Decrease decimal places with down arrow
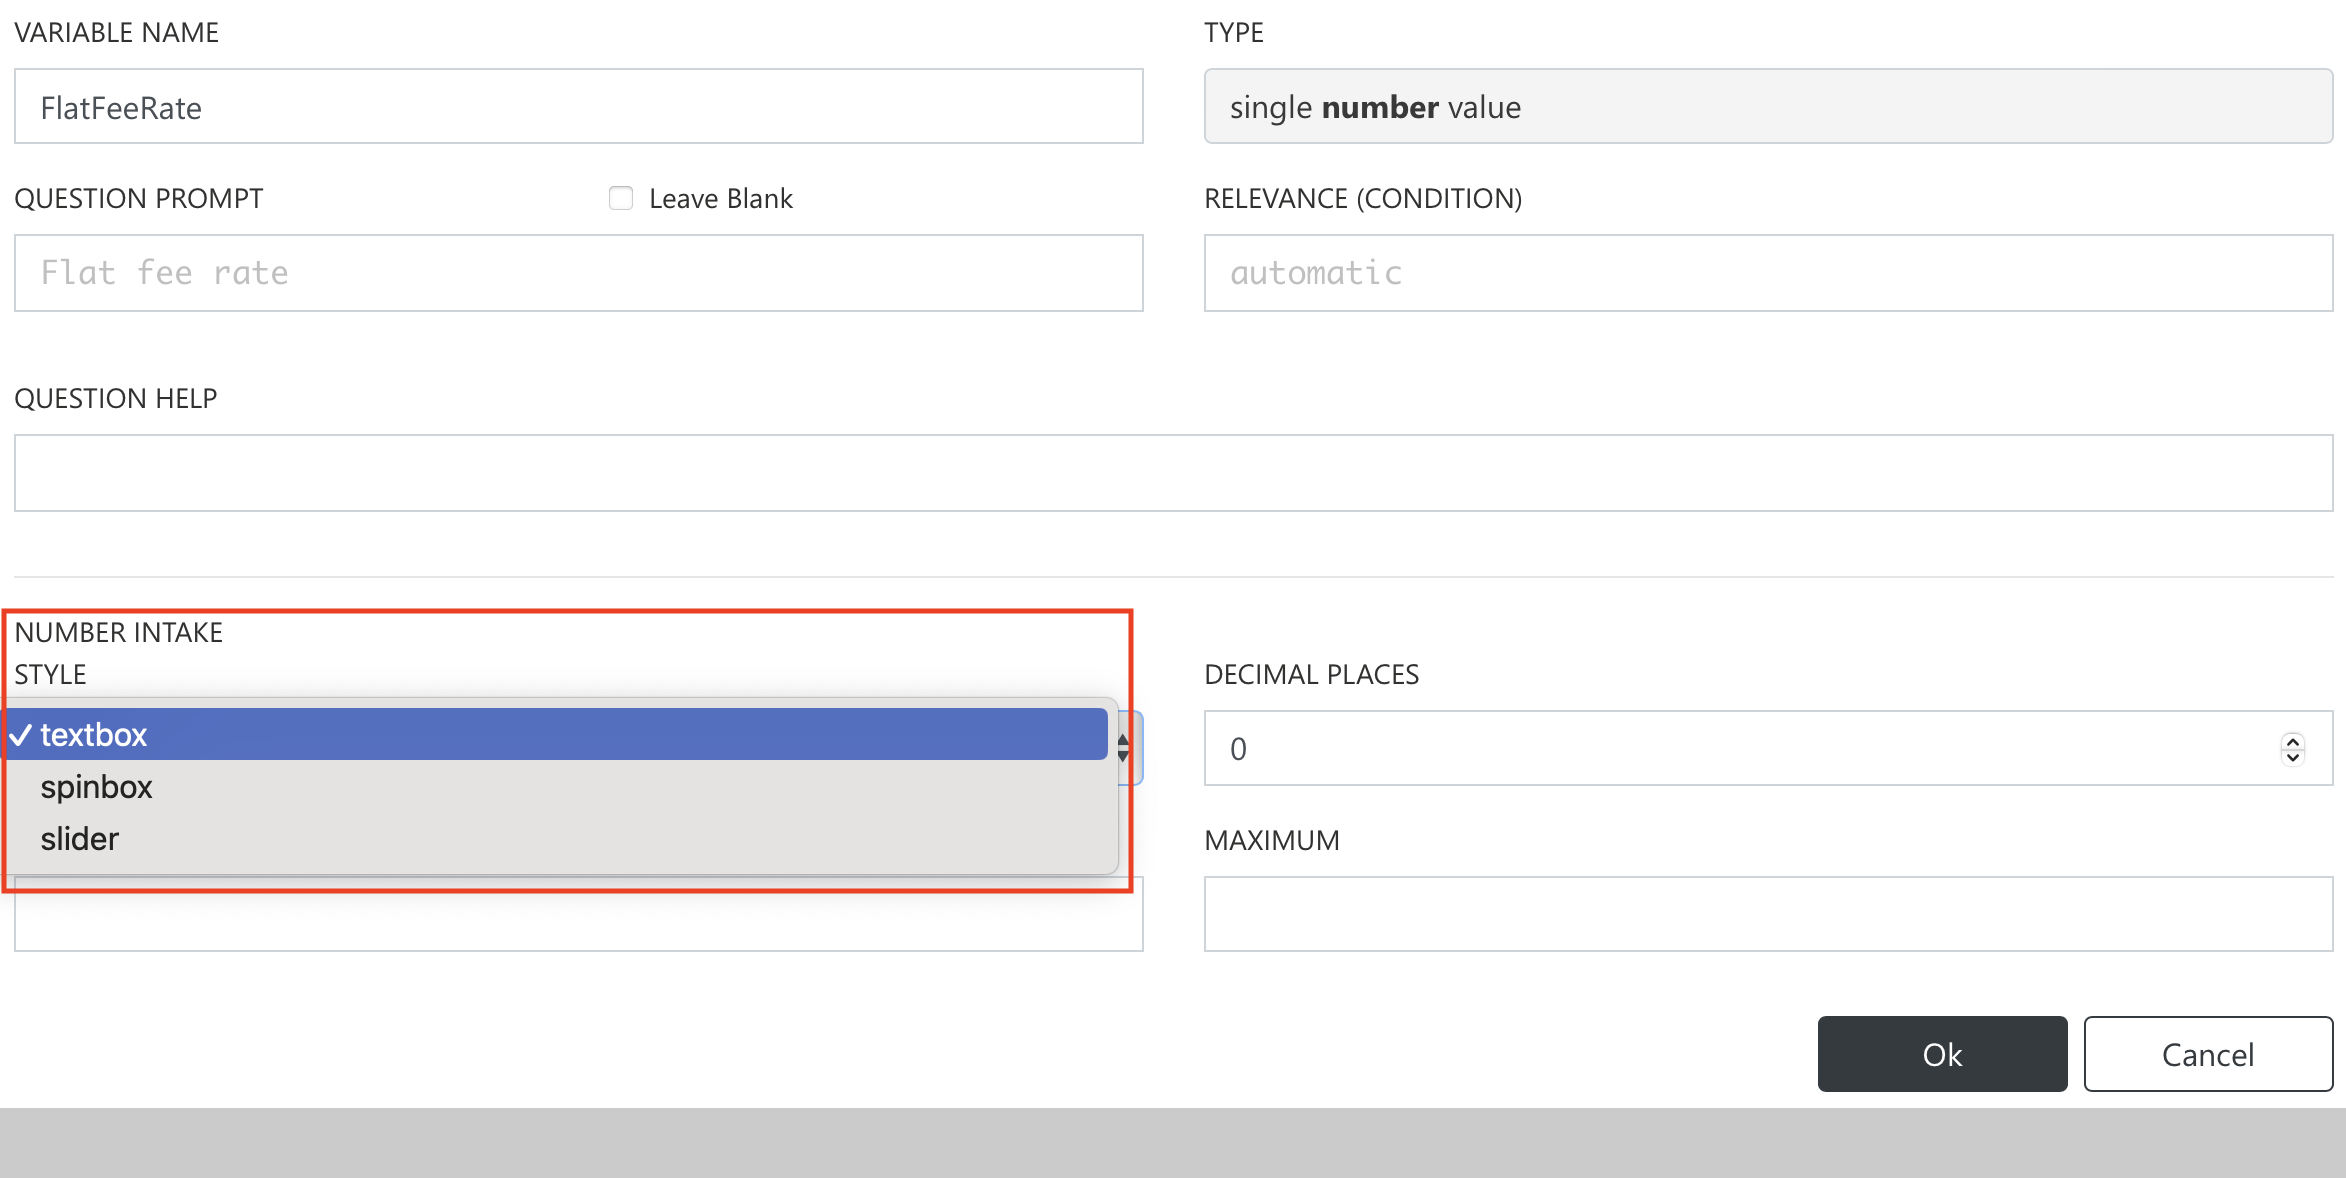2346x1178 pixels. click(x=2293, y=757)
